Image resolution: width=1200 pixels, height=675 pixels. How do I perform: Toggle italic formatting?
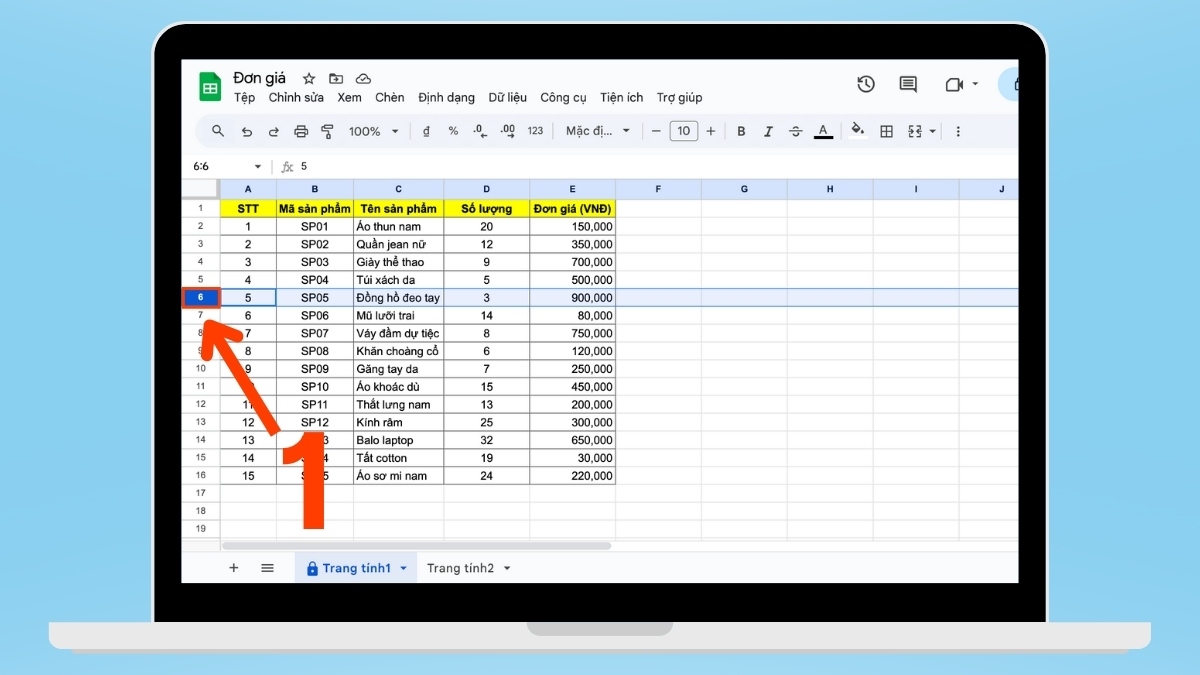click(768, 131)
